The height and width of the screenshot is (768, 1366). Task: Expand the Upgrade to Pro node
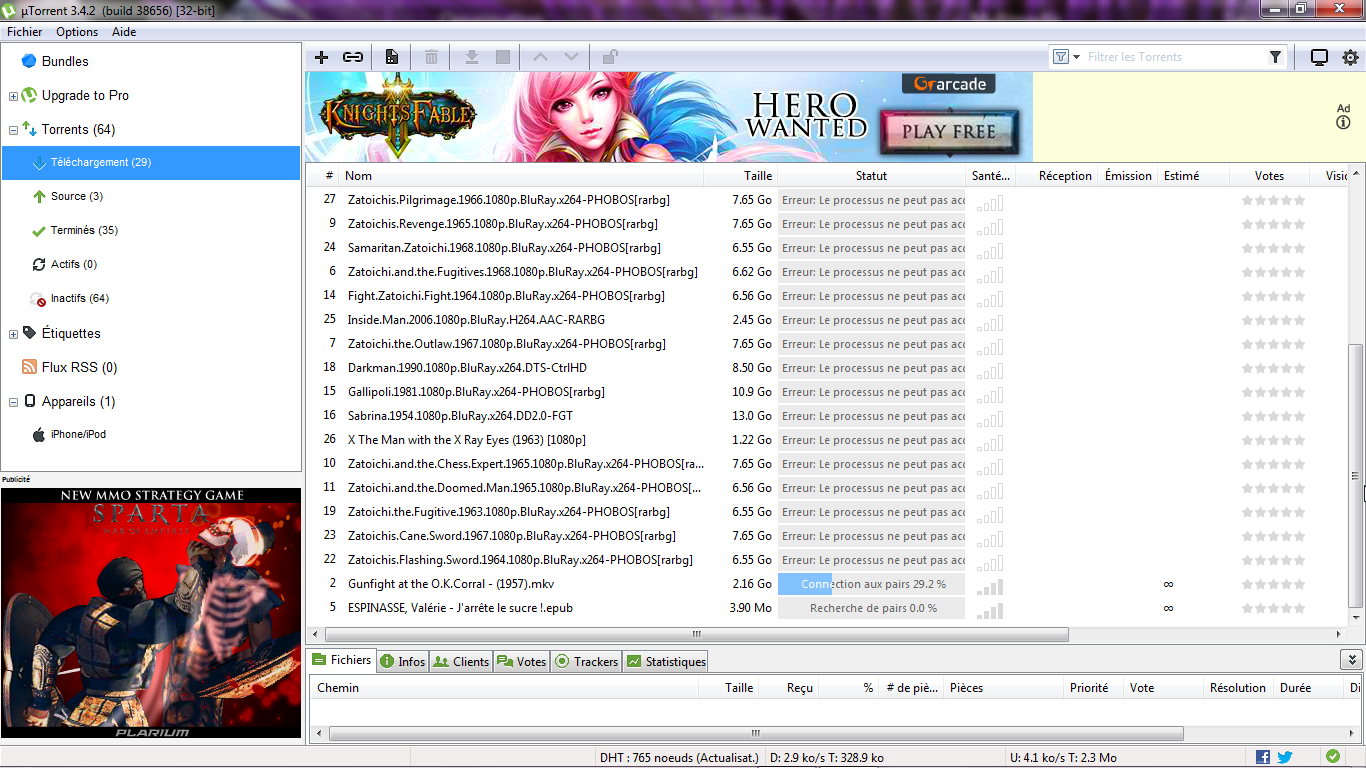click(13, 96)
